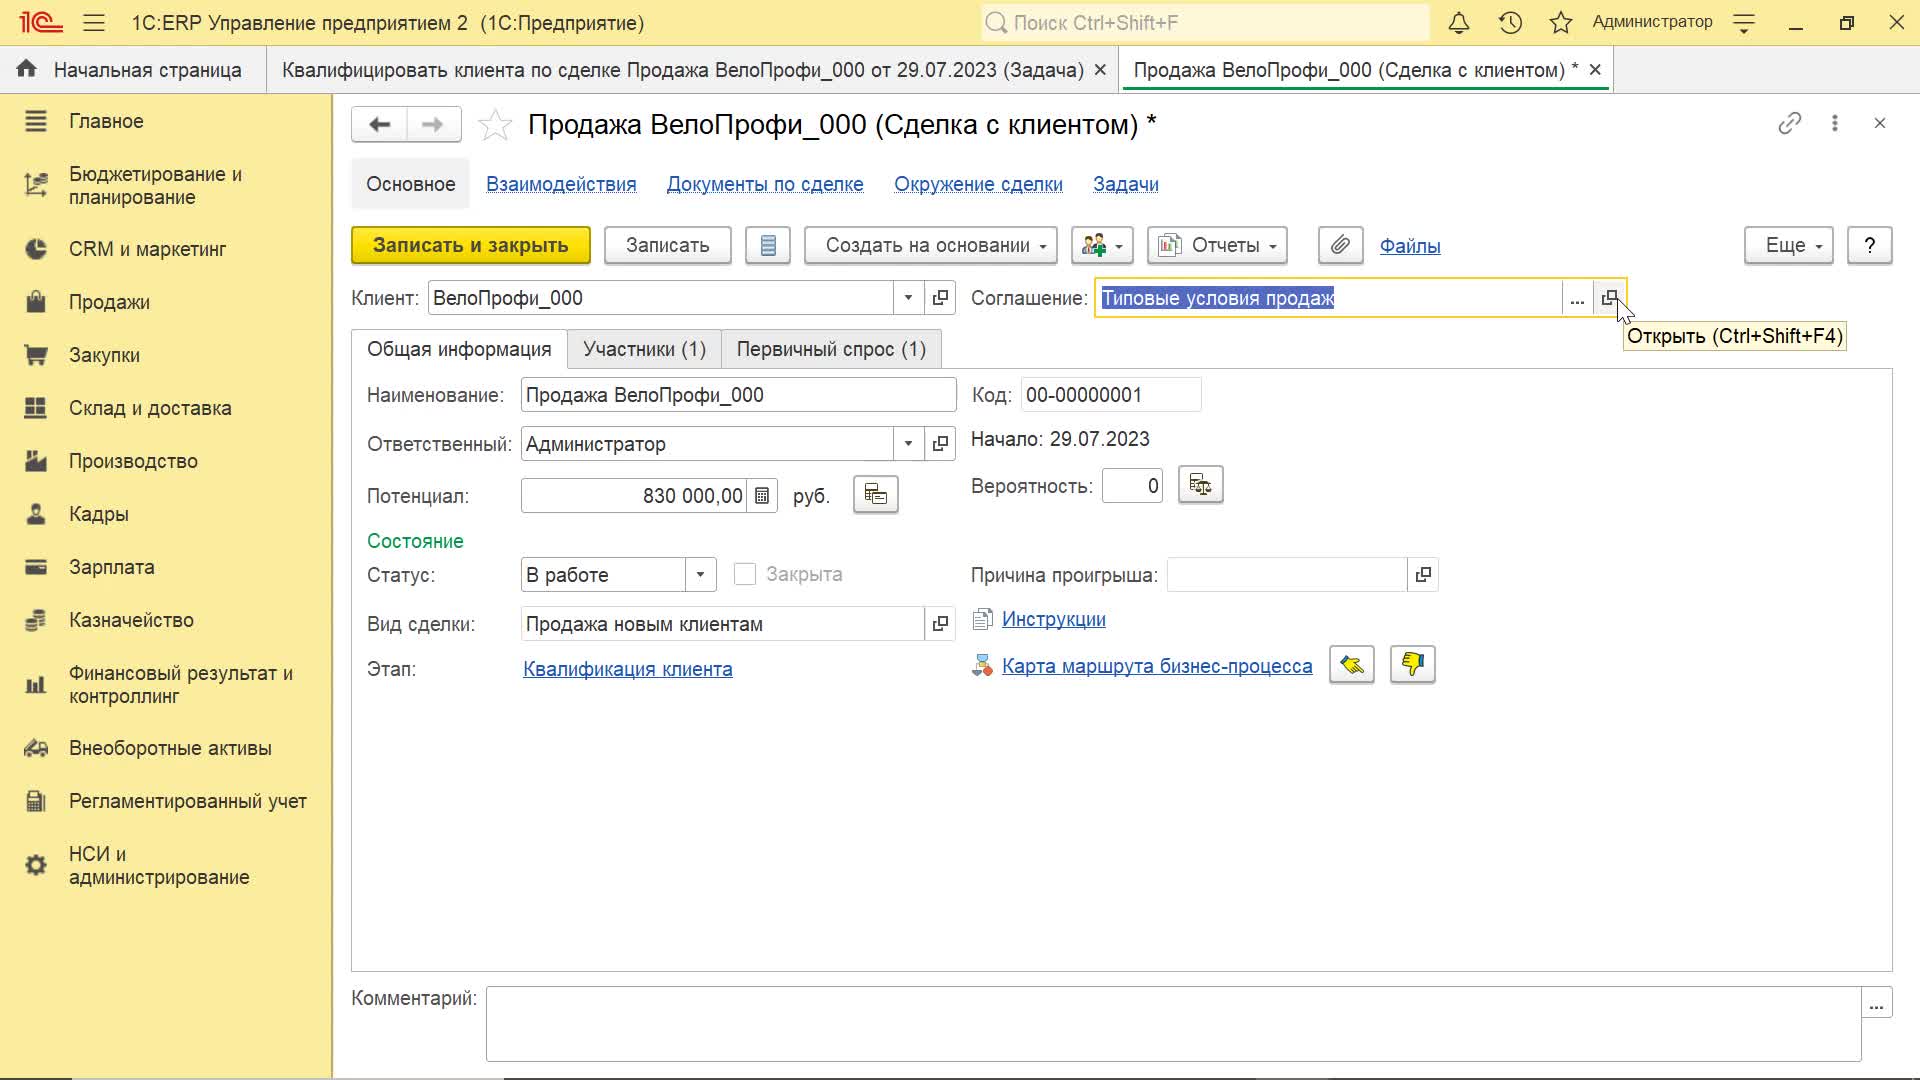Close the Квалифицировать клиента task tab
Viewport: 1920px width, 1080px height.
pos(1100,70)
